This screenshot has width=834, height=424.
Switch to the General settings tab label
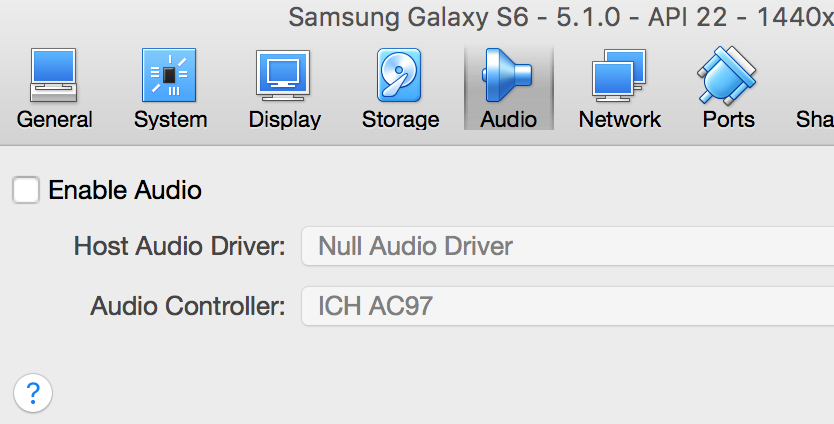click(54, 120)
